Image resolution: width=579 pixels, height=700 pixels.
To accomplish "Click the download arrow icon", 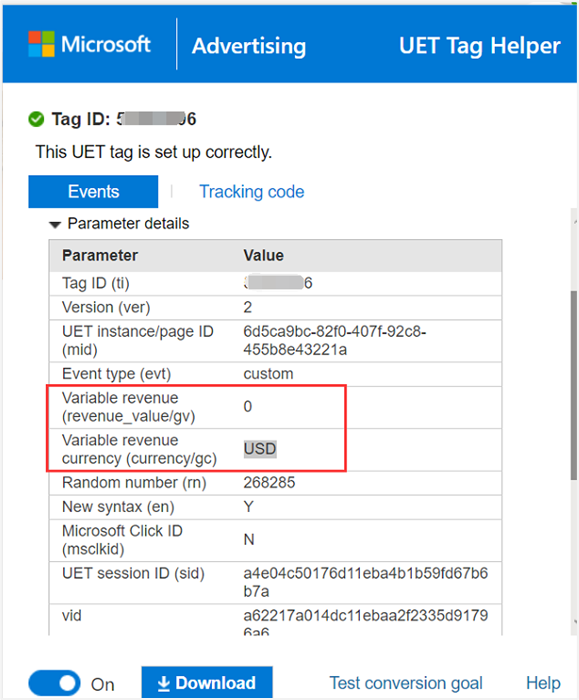I will [164, 683].
